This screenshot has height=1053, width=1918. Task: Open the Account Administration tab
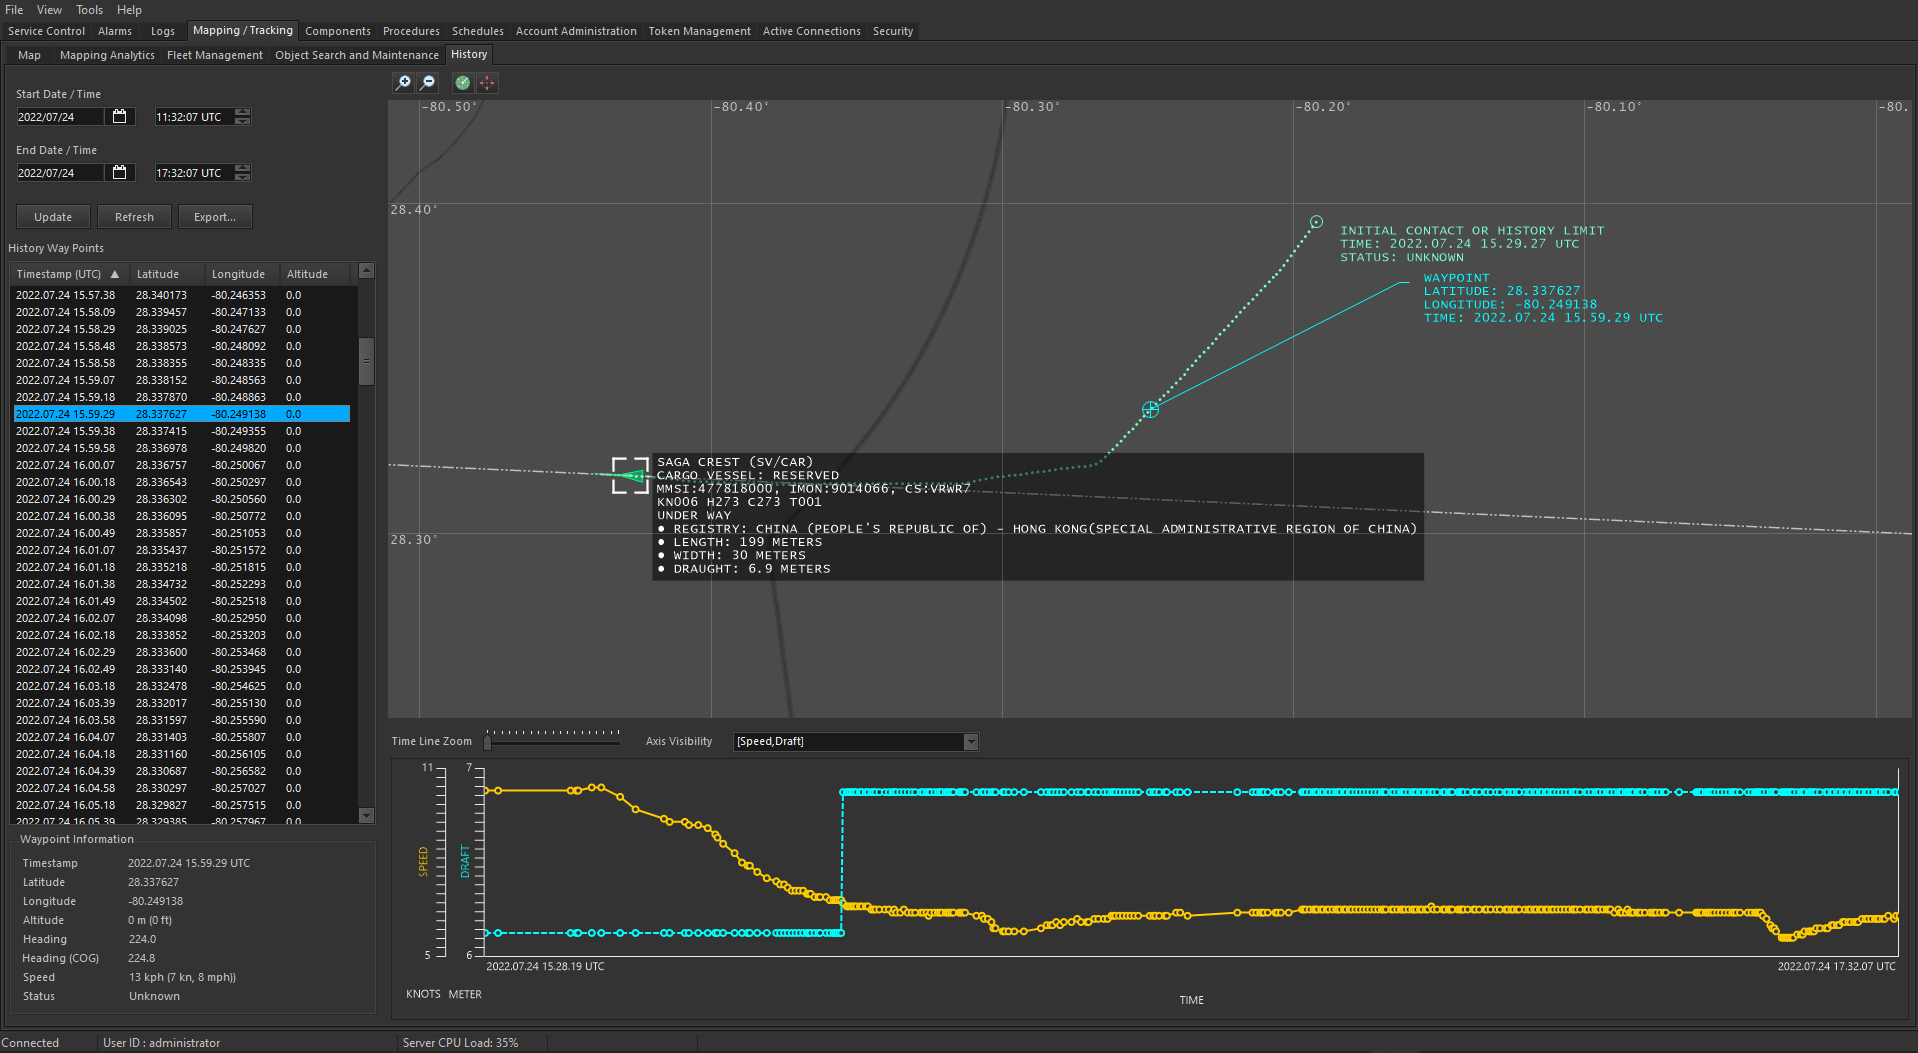[576, 31]
